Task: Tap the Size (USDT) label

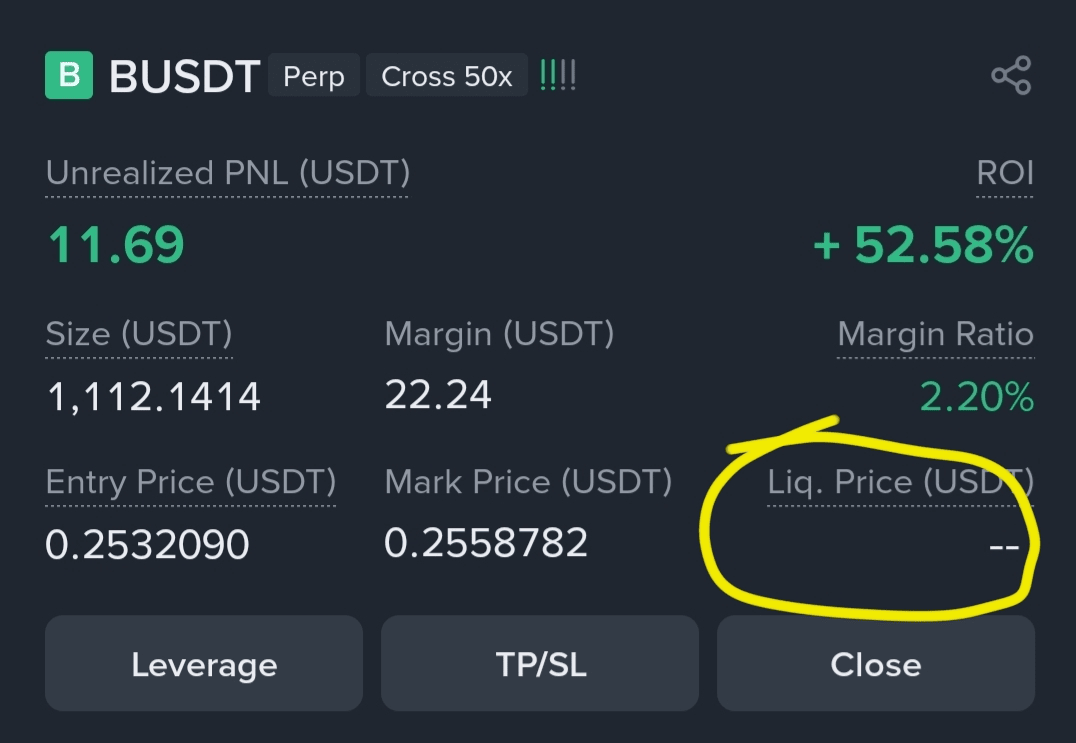Action: (x=139, y=334)
